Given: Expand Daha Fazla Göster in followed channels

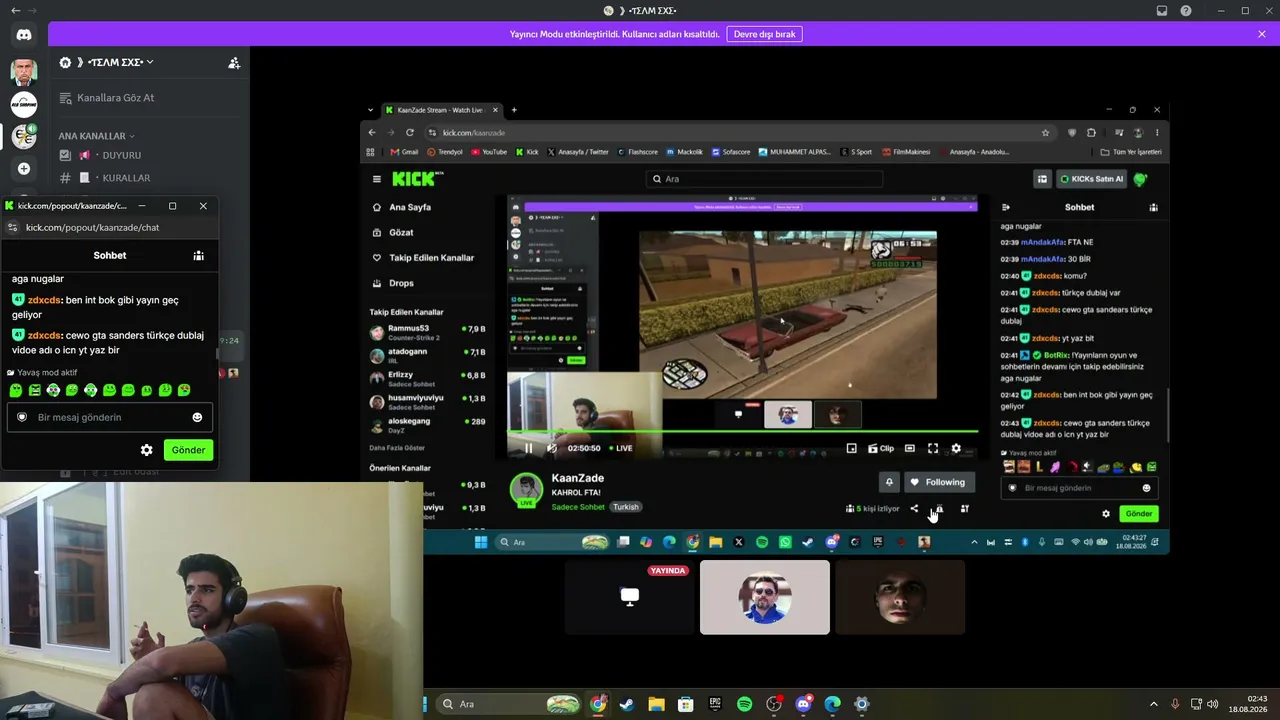Looking at the screenshot, I should click(397, 447).
